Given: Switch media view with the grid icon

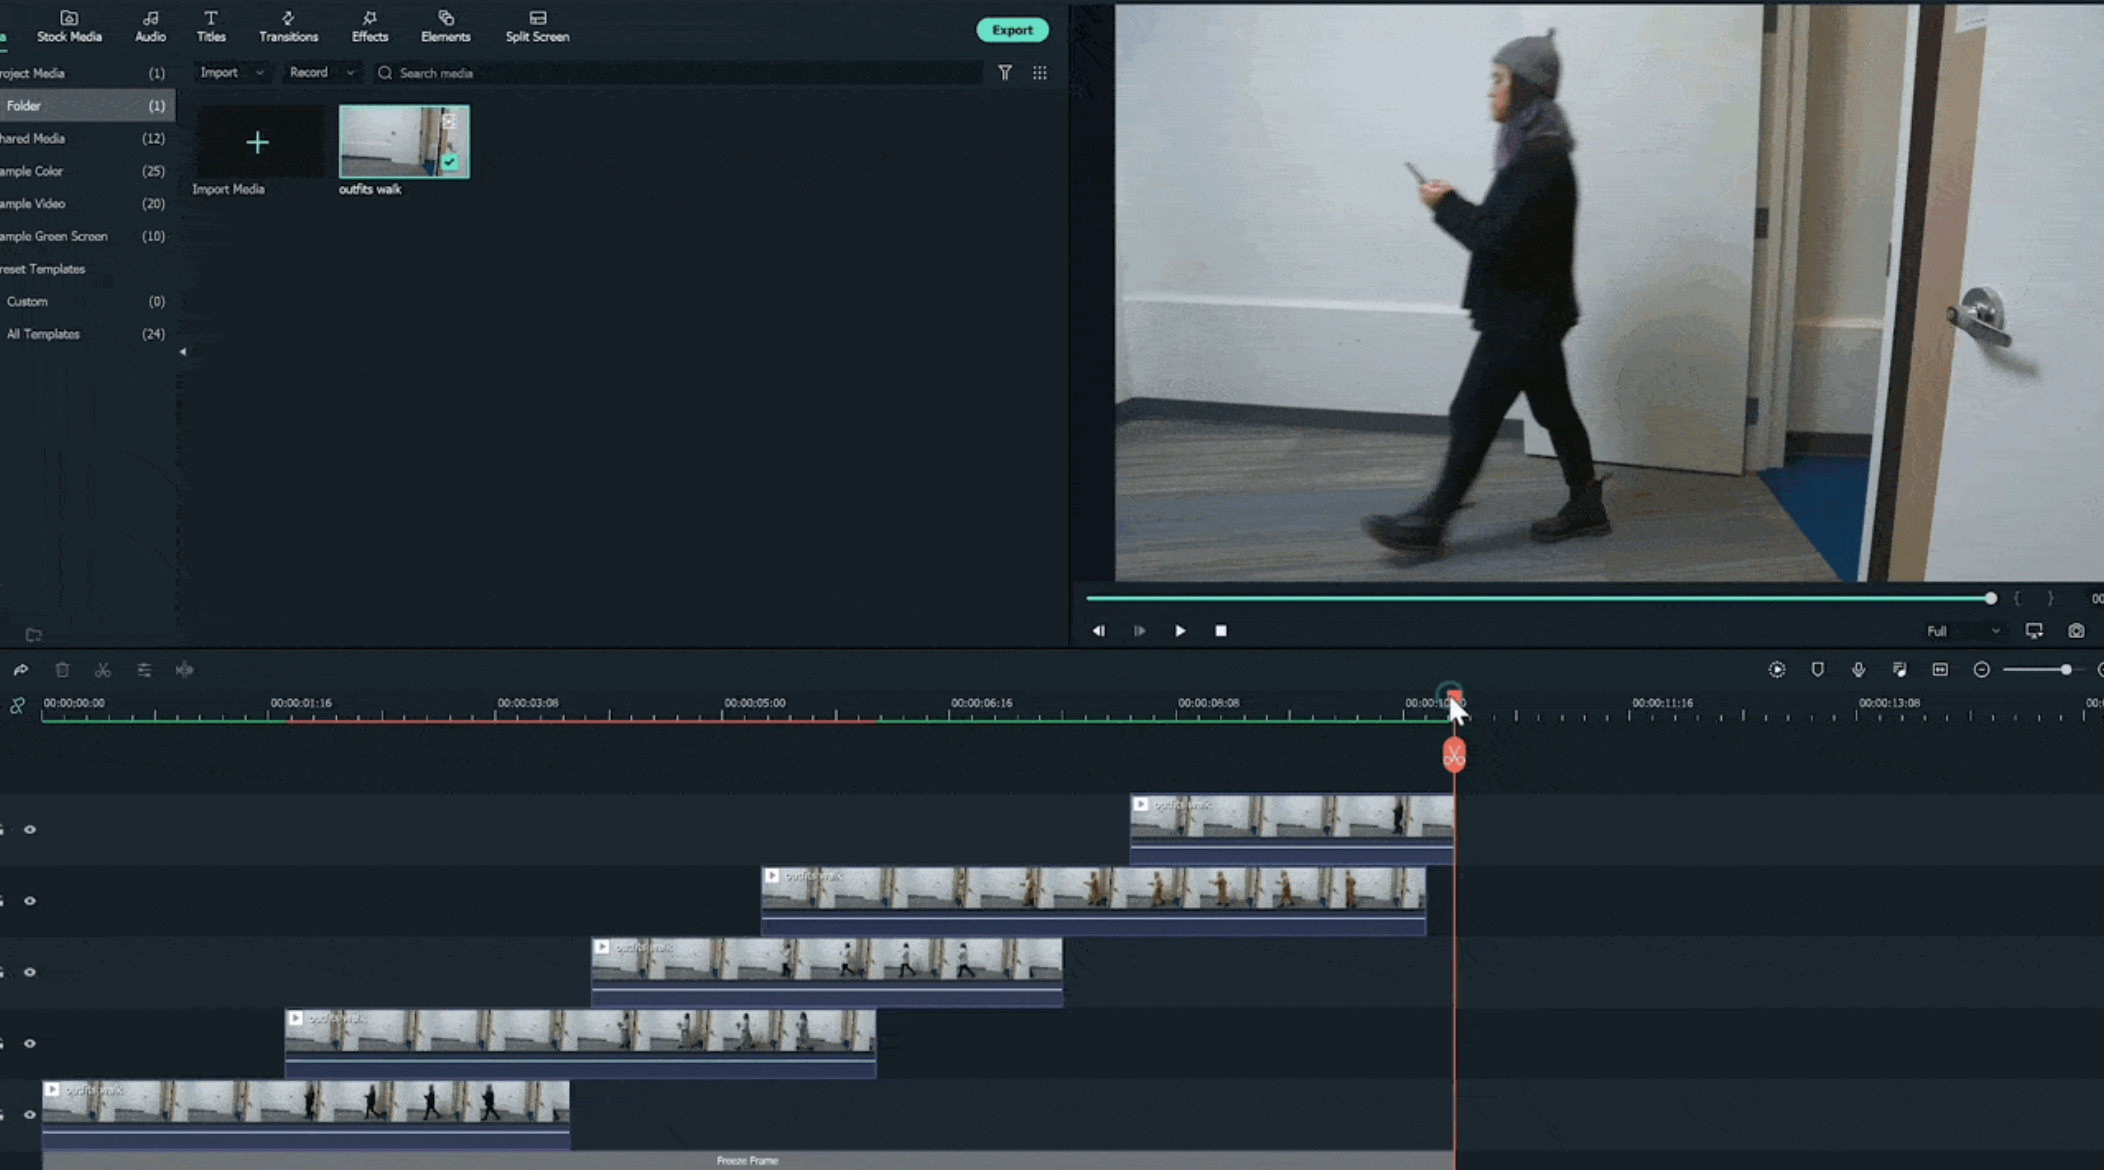Looking at the screenshot, I should 1040,73.
